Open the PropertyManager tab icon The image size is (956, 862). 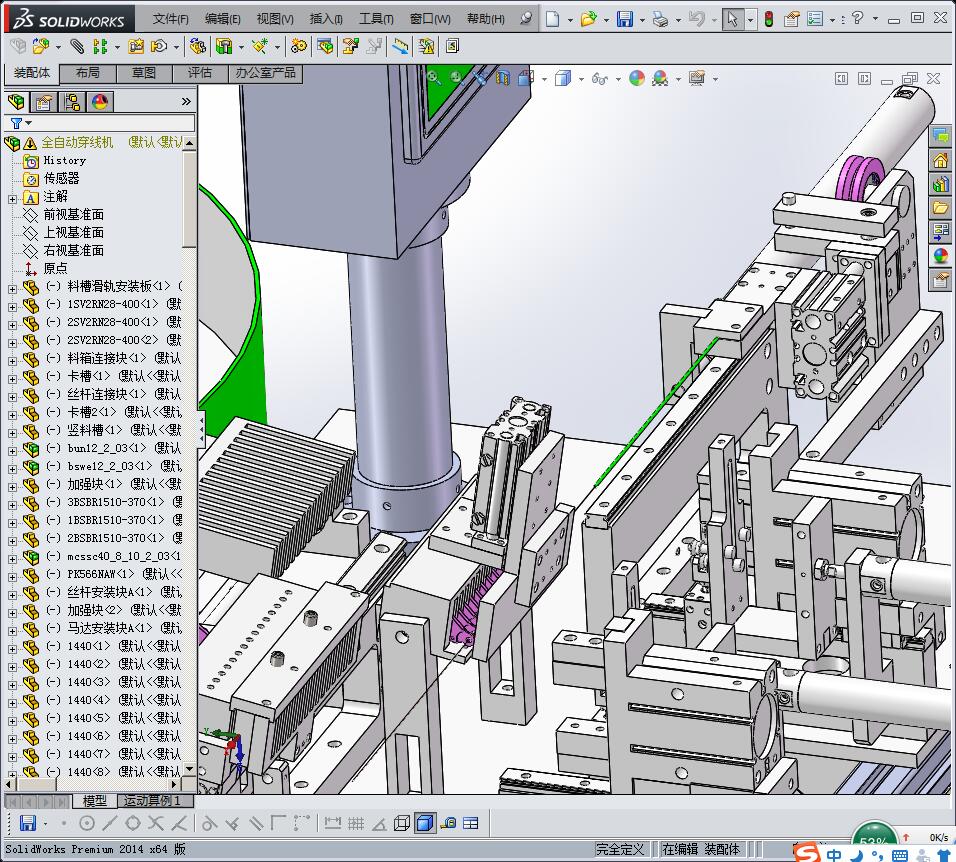coord(44,102)
